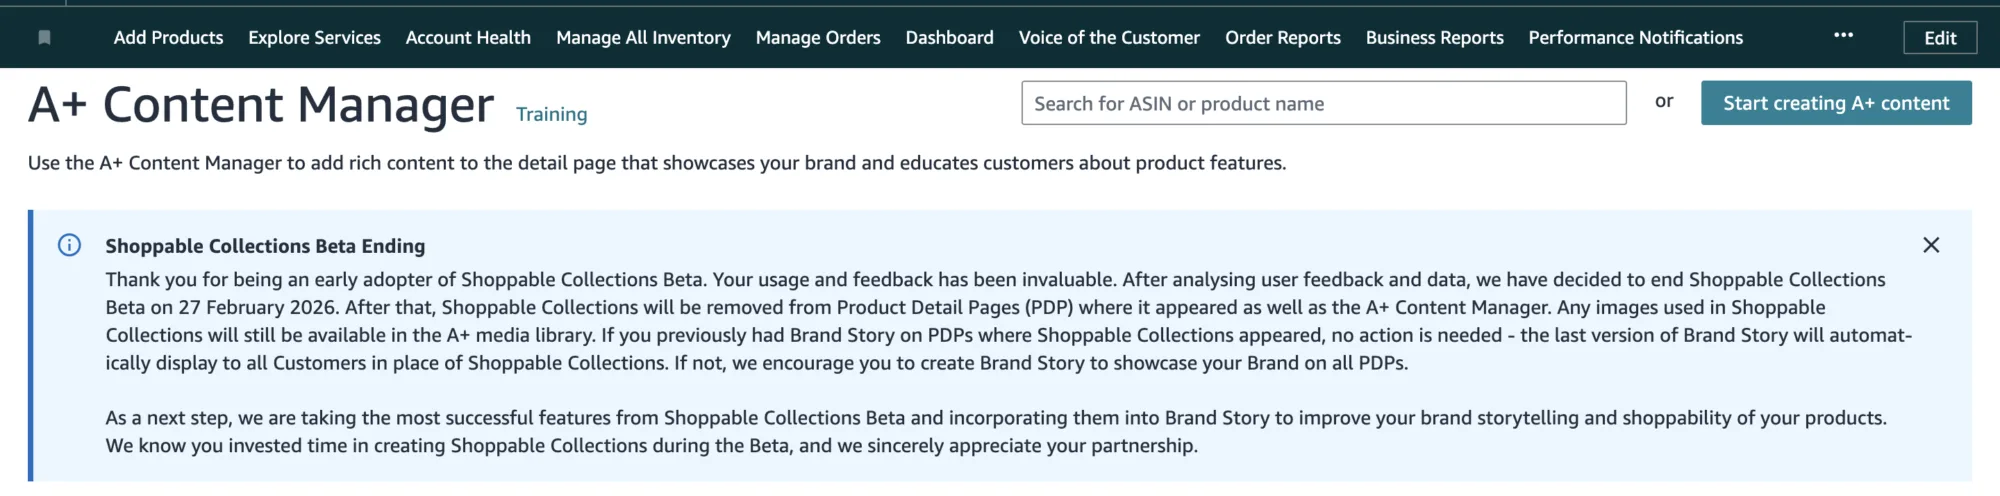
Task: Open Explore Services in nav bar
Action: tap(314, 38)
